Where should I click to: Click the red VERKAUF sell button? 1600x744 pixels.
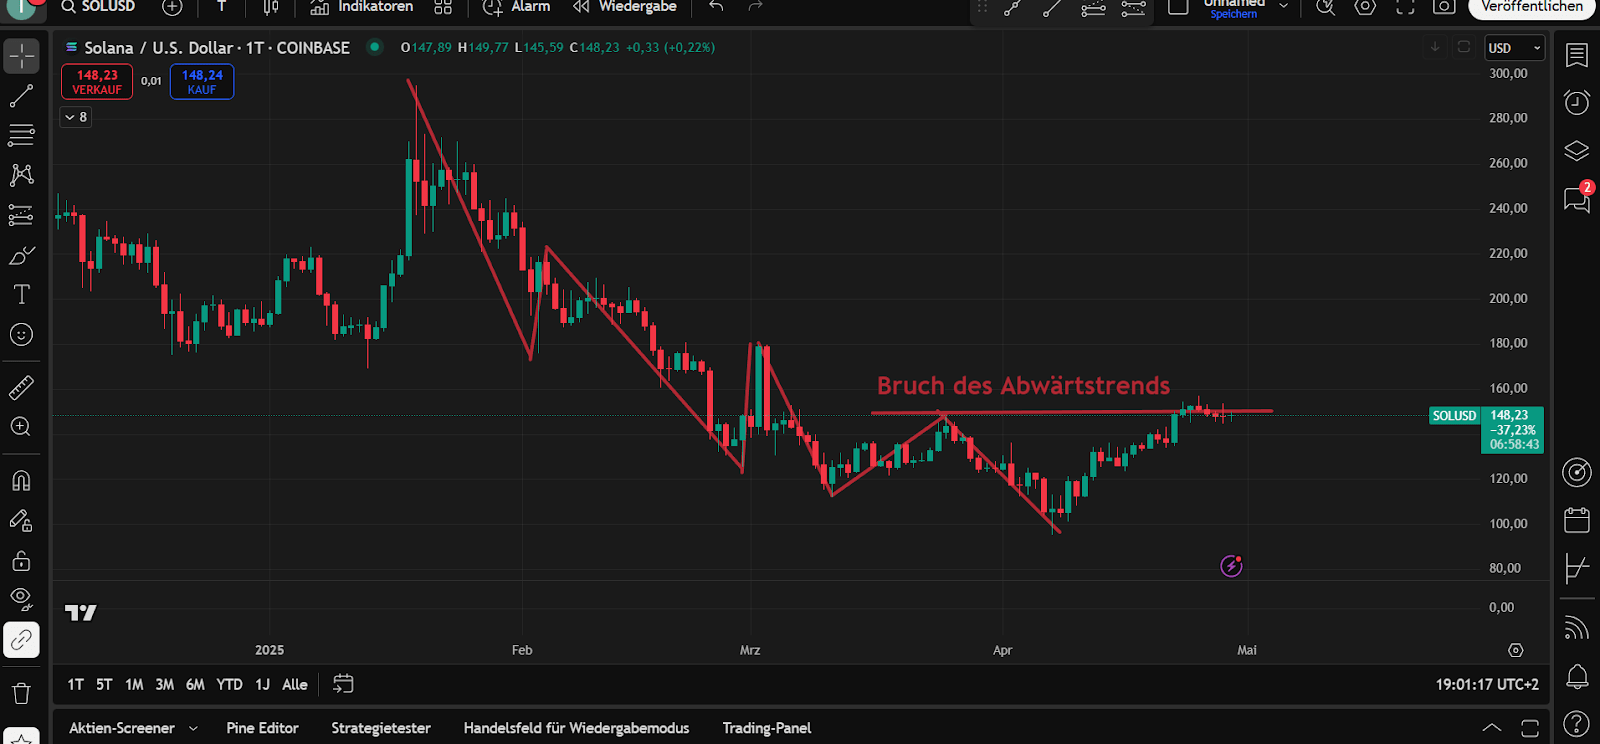97,82
